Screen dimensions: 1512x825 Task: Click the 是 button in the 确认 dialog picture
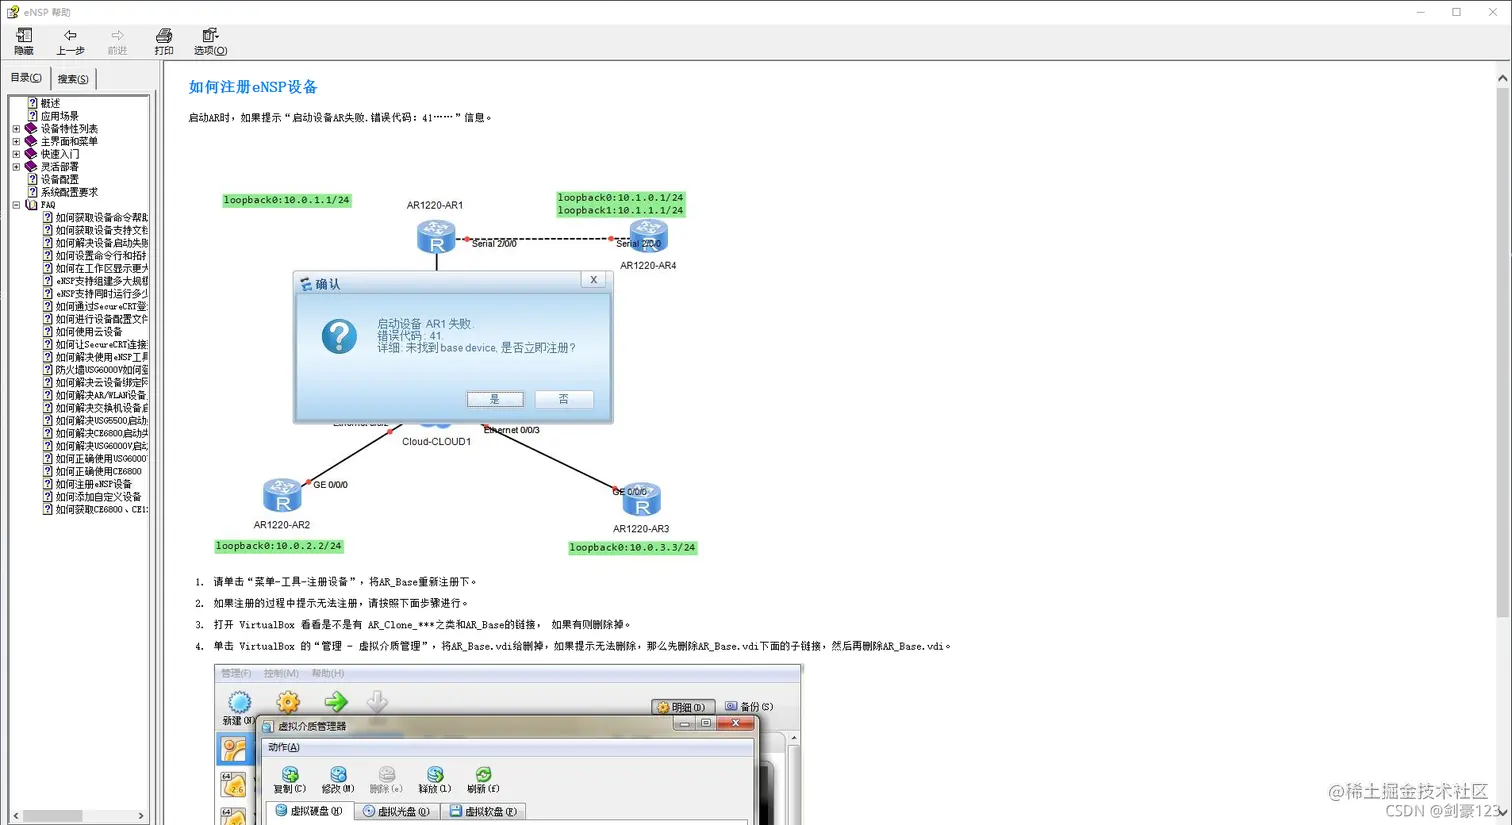coord(495,399)
